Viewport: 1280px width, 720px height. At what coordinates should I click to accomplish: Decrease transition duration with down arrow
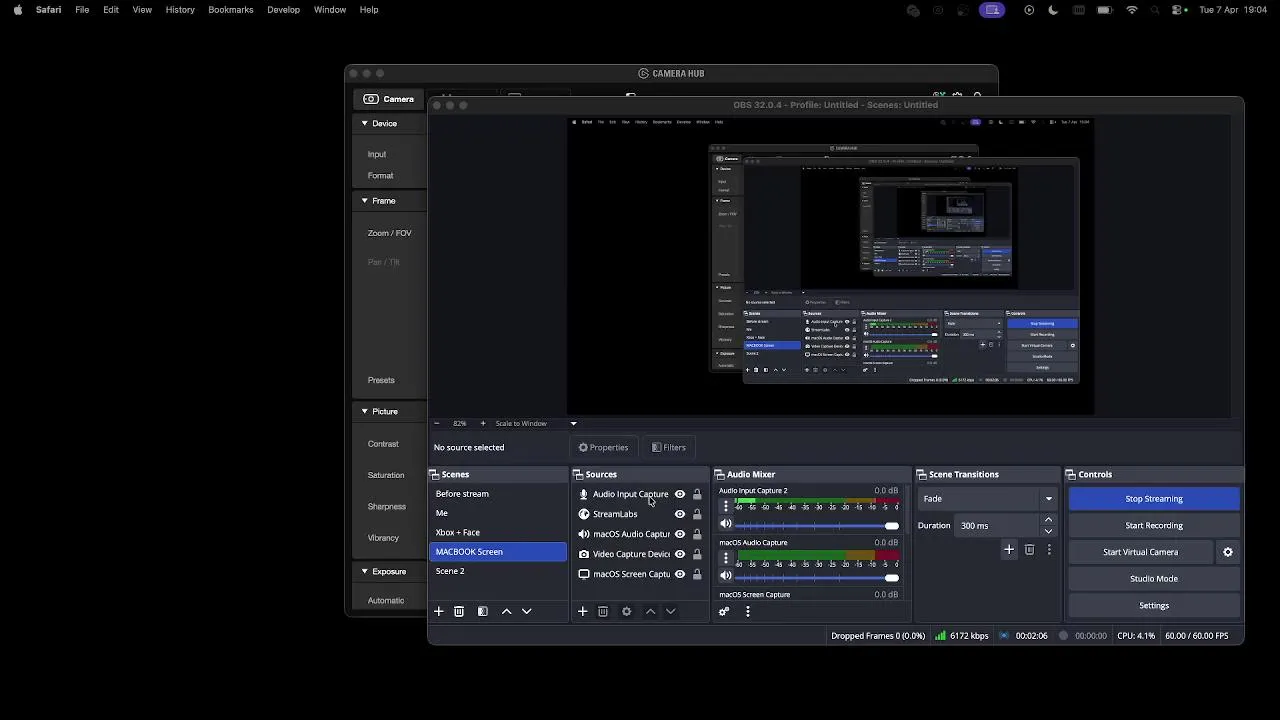(1048, 531)
